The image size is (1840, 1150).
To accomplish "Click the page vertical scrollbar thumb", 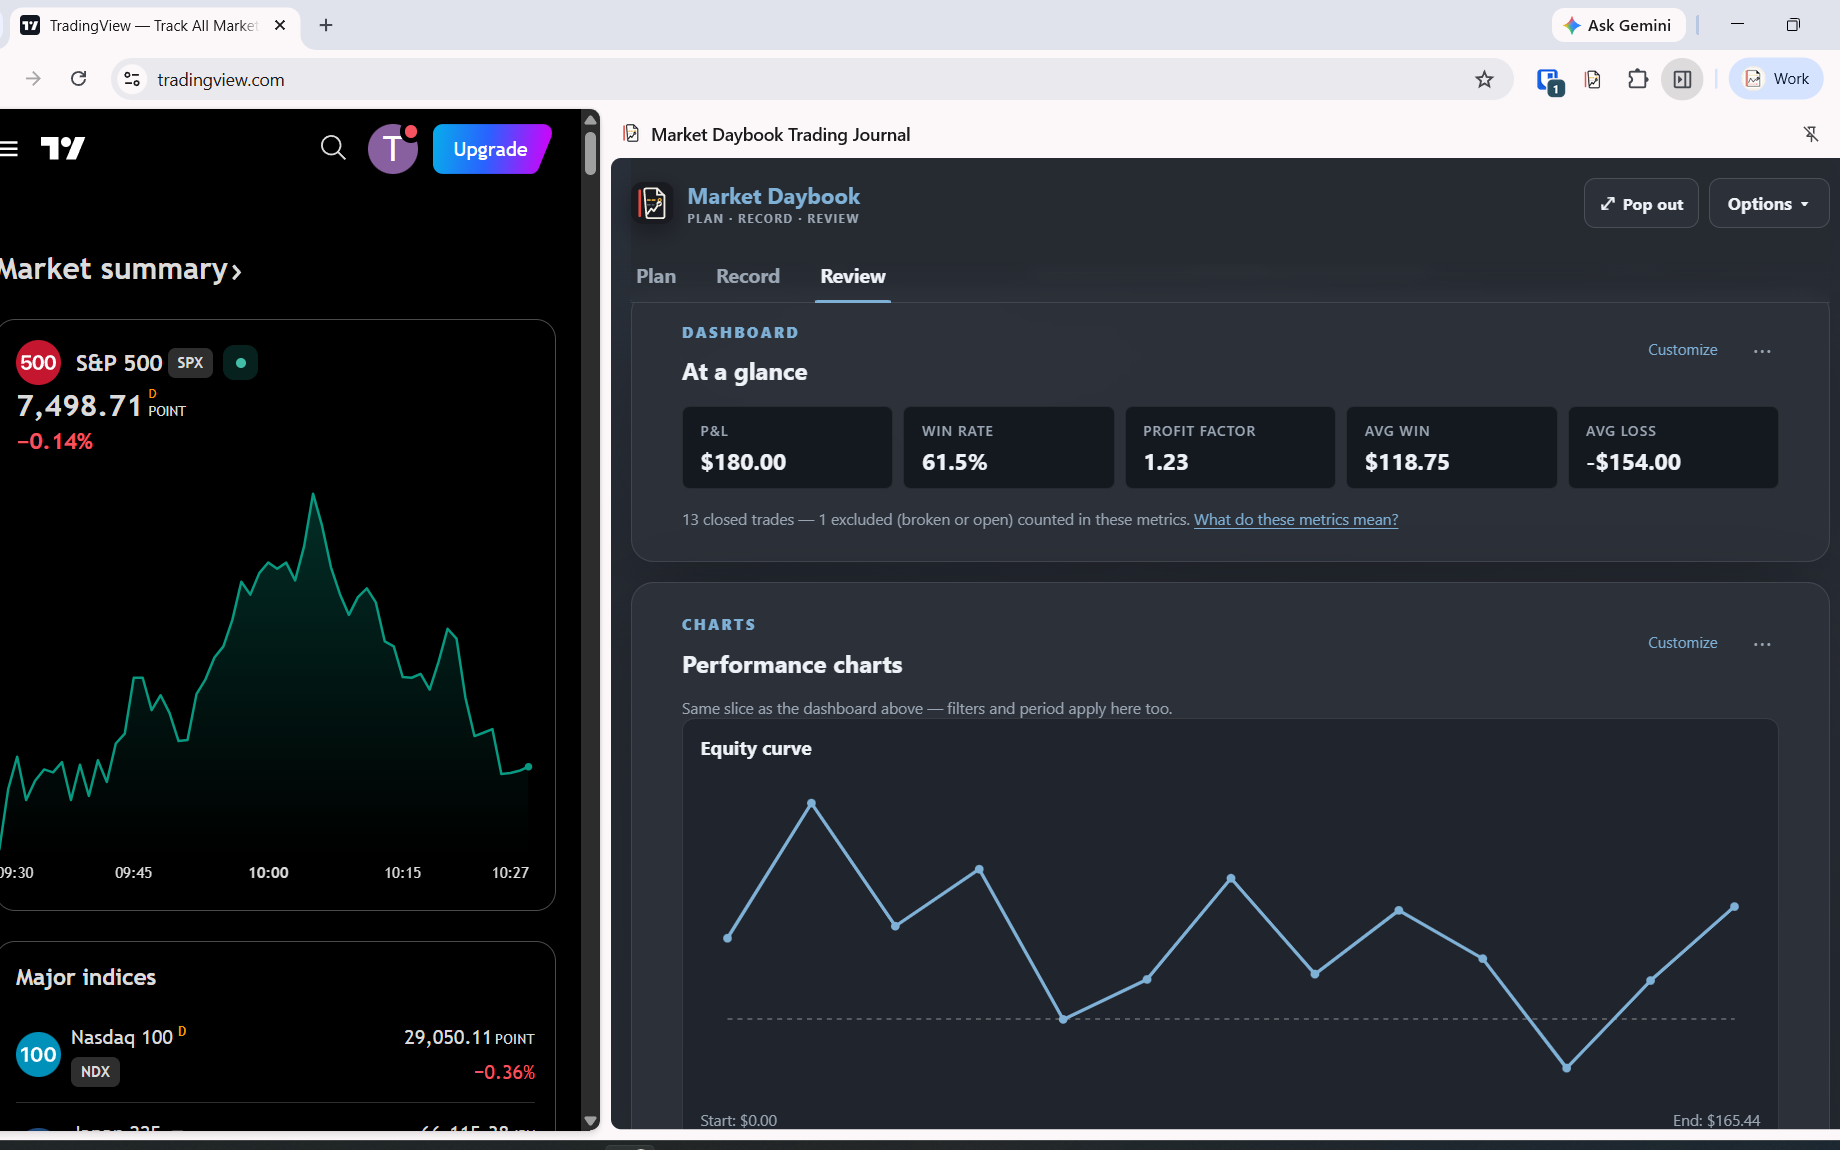I will tap(590, 152).
